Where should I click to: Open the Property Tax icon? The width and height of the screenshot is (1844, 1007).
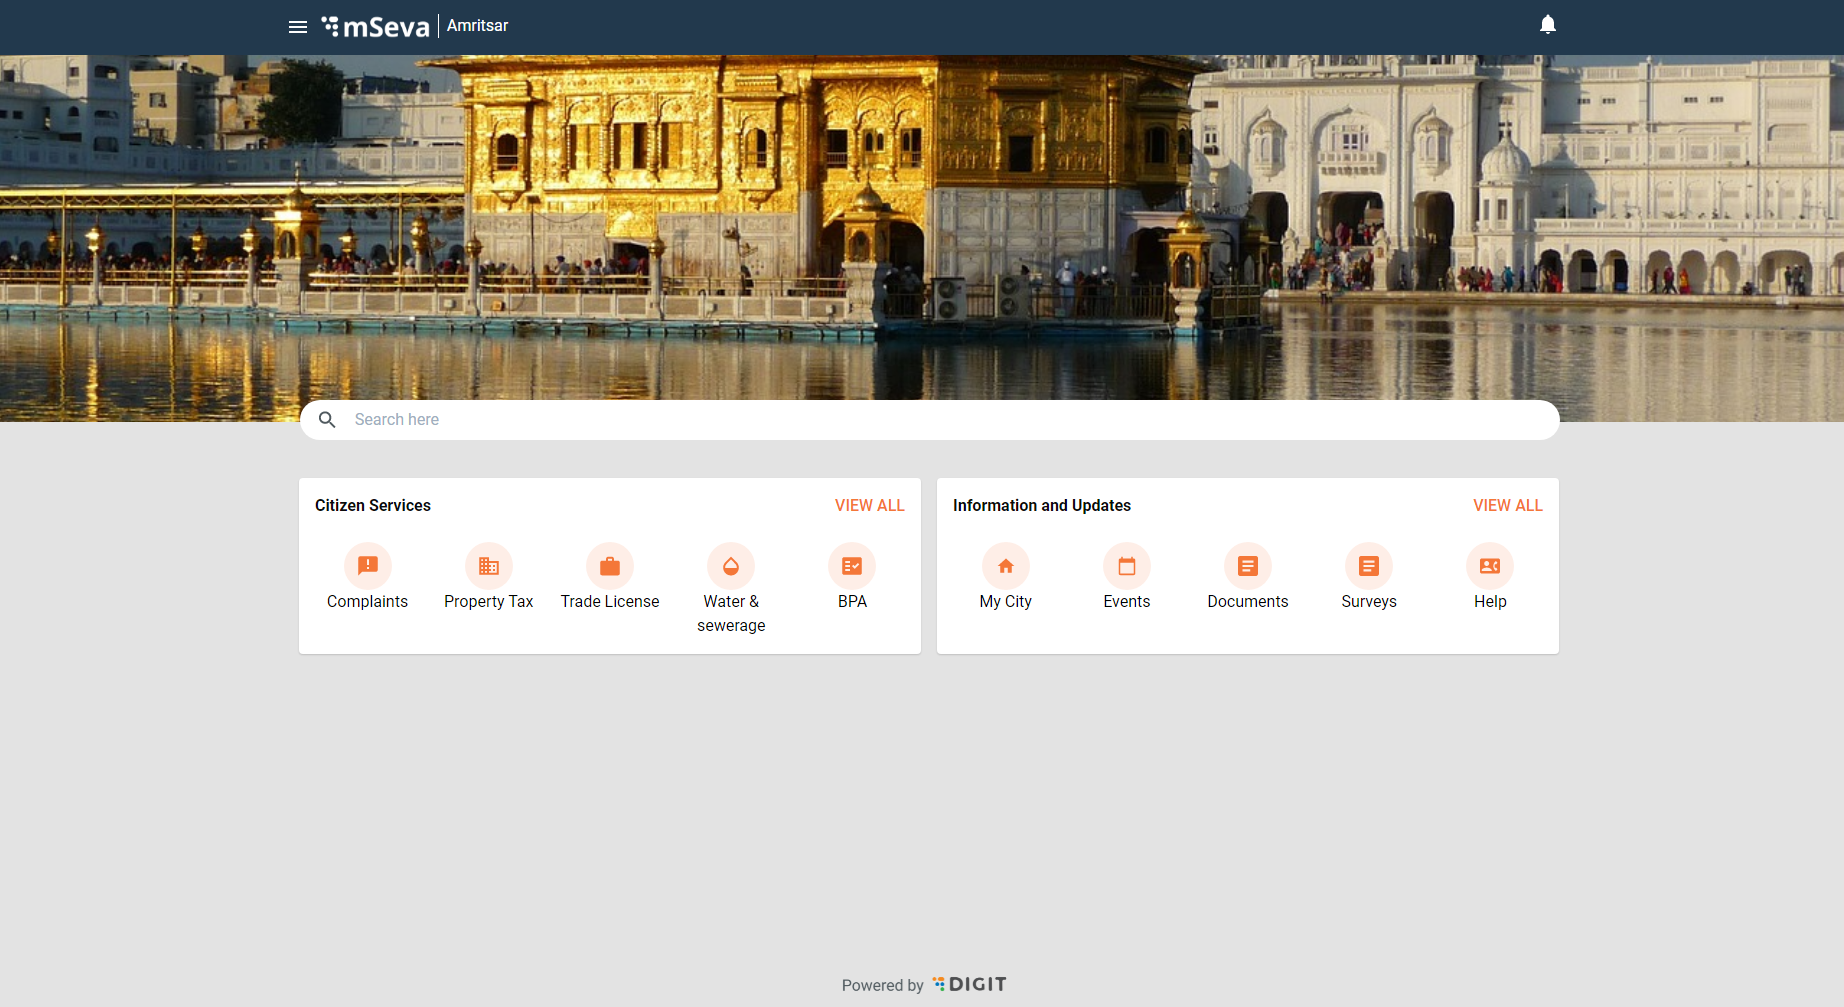[488, 566]
